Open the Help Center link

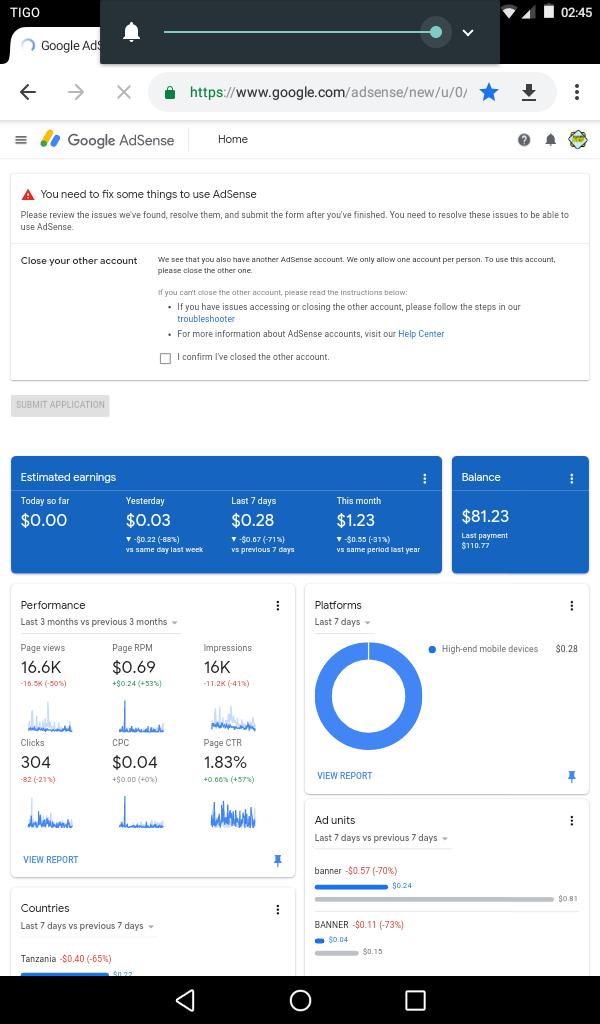coord(421,334)
